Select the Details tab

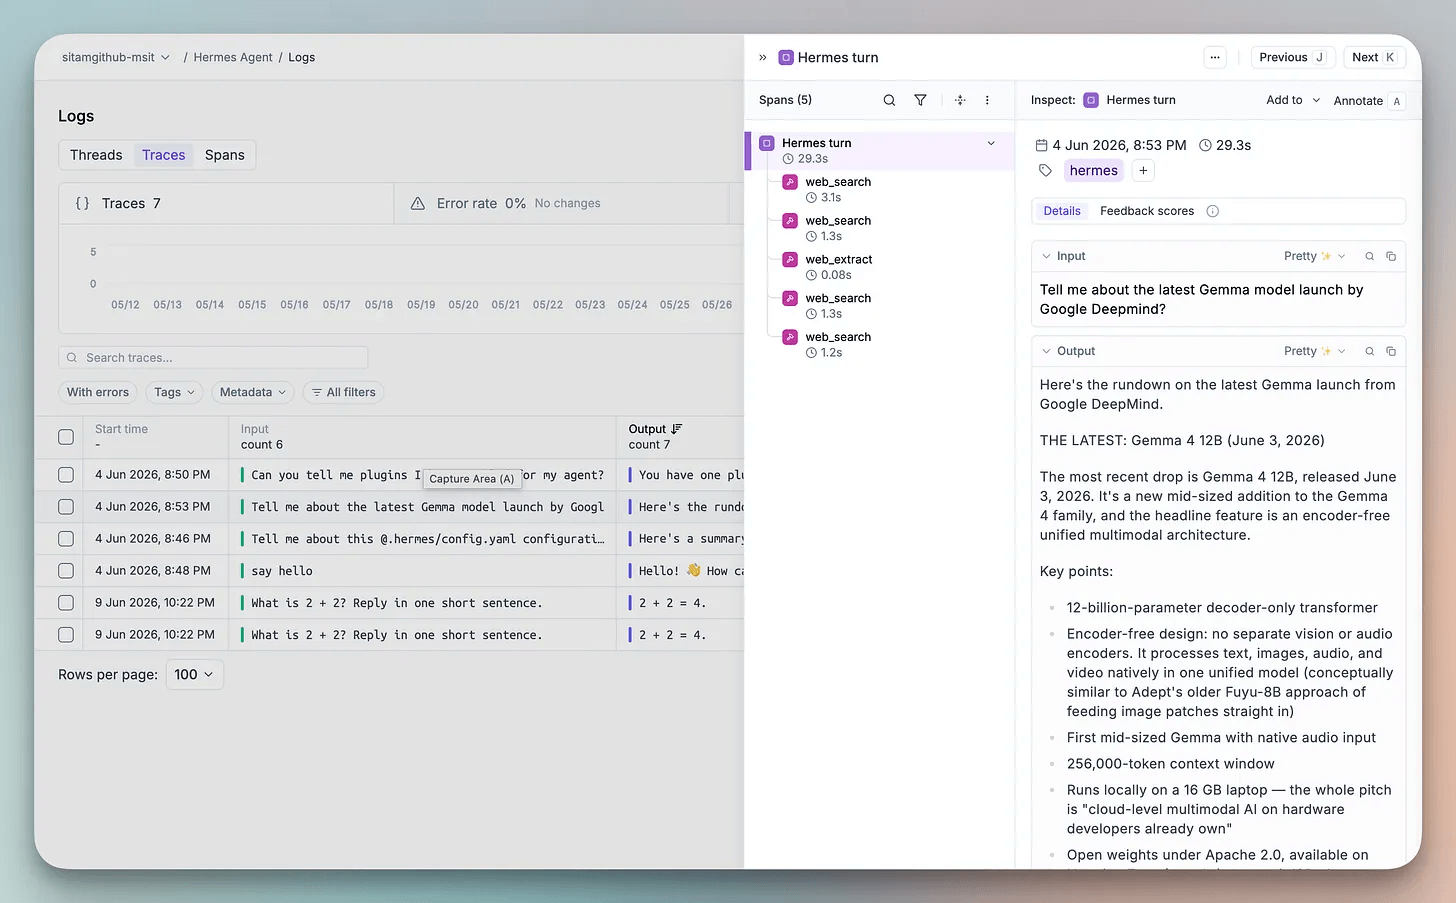pyautogui.click(x=1062, y=211)
